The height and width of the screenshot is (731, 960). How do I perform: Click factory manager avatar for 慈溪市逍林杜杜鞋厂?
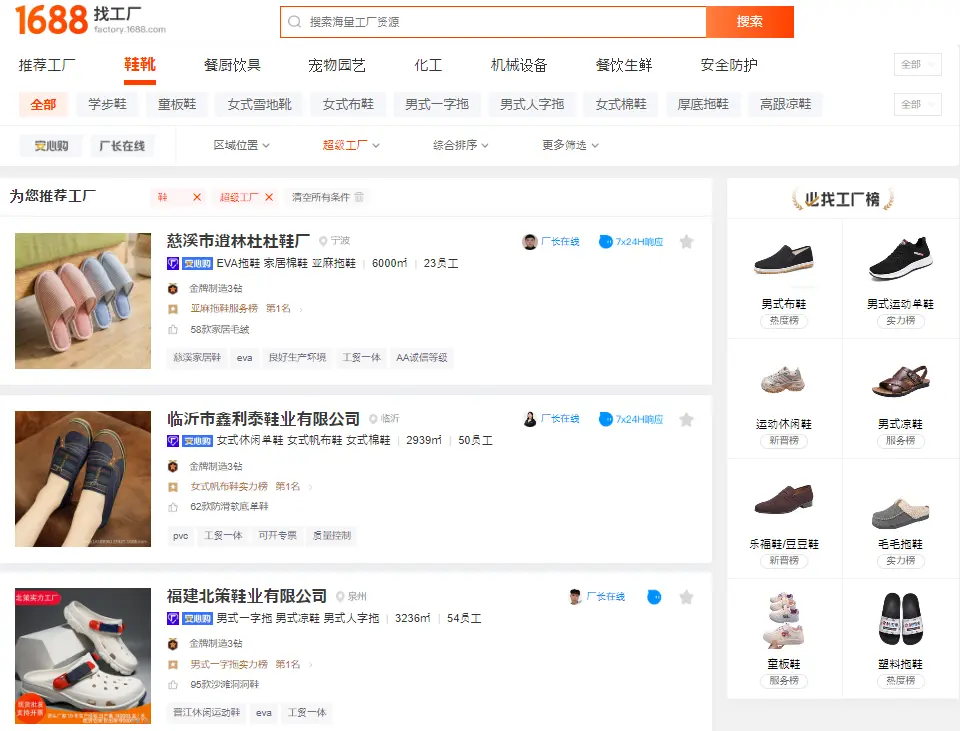click(x=530, y=242)
